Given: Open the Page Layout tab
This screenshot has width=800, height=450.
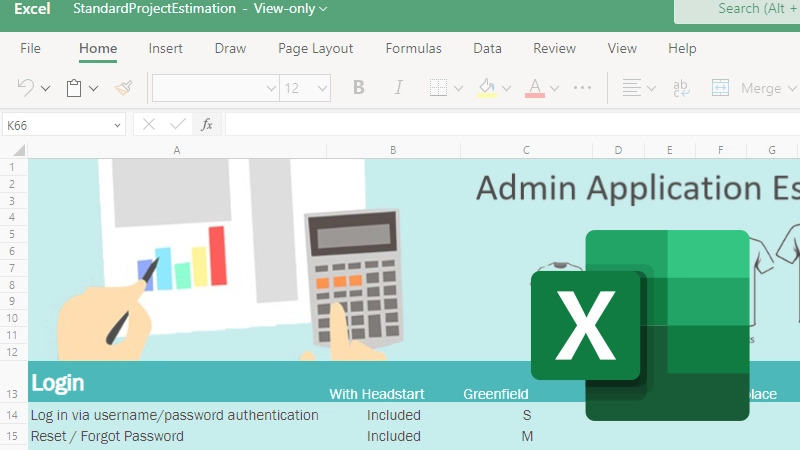Looking at the screenshot, I should (x=315, y=48).
